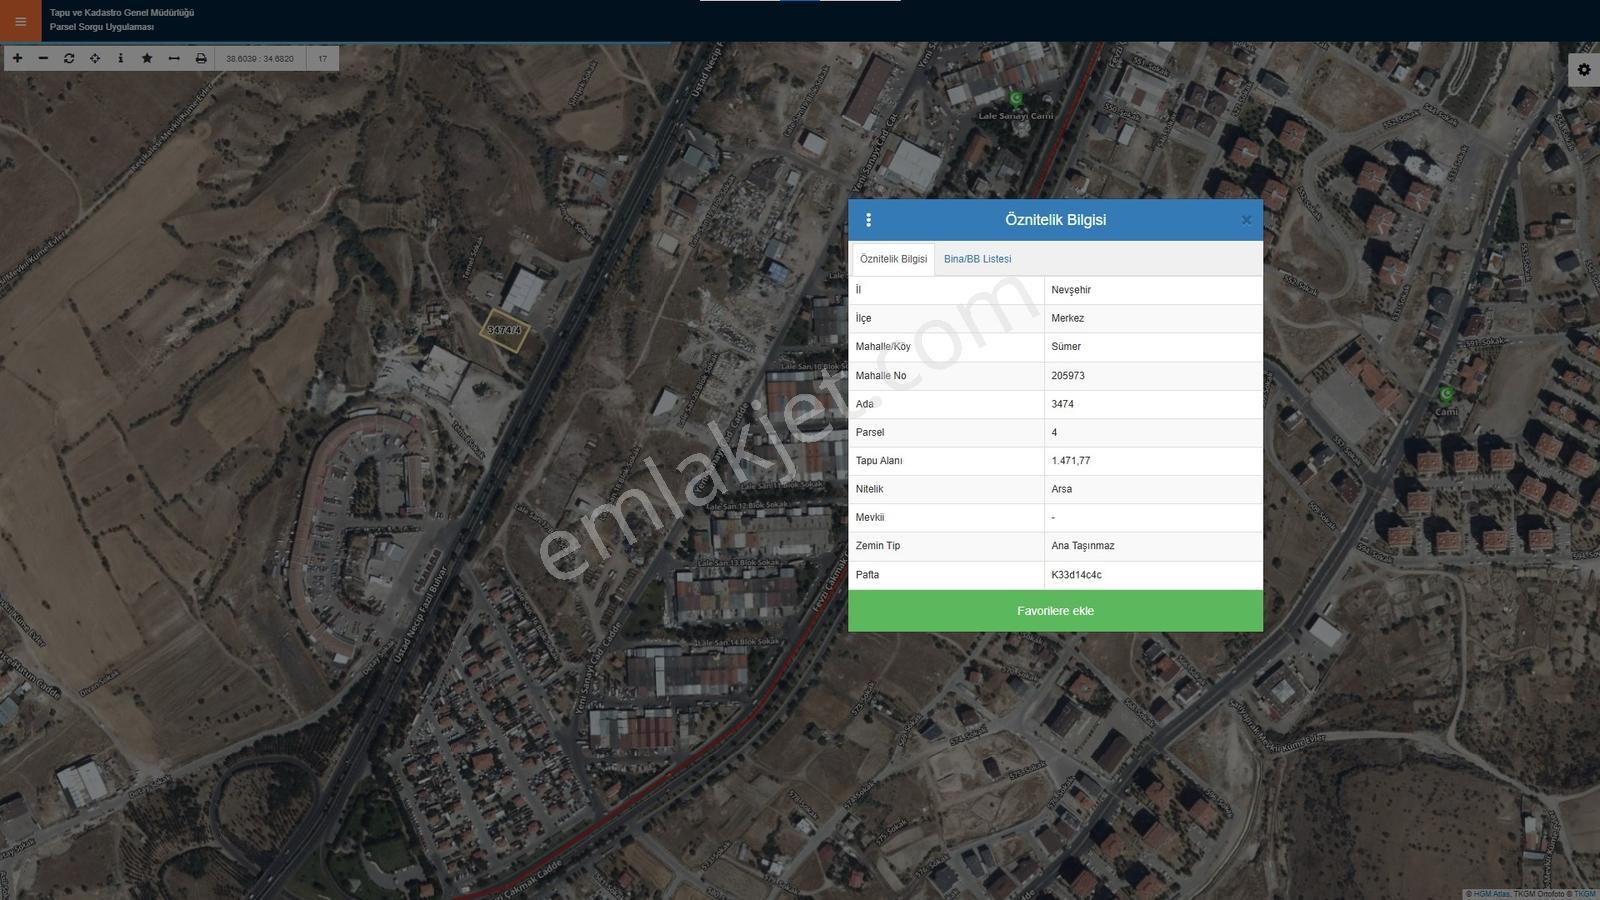Click the print map icon

[201, 58]
